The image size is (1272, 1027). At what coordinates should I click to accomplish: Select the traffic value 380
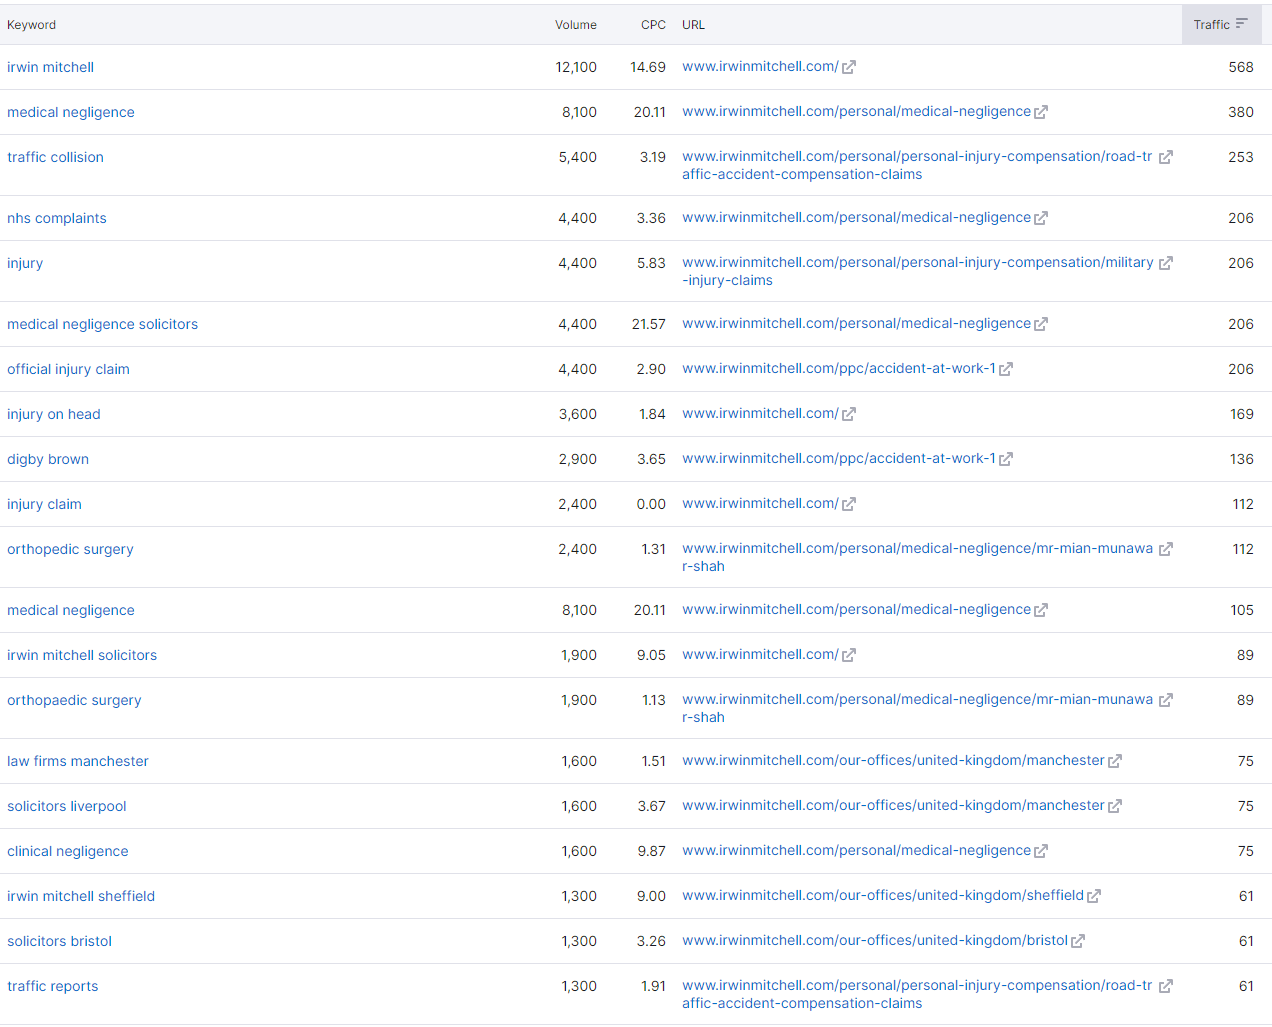1241,112
